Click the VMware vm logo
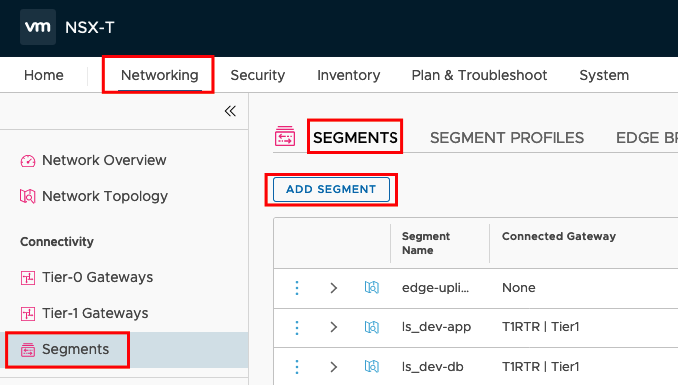 [38, 27]
